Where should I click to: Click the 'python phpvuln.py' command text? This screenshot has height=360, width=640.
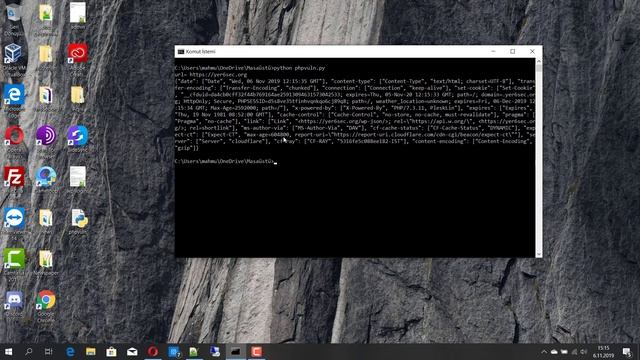[x=299, y=68]
